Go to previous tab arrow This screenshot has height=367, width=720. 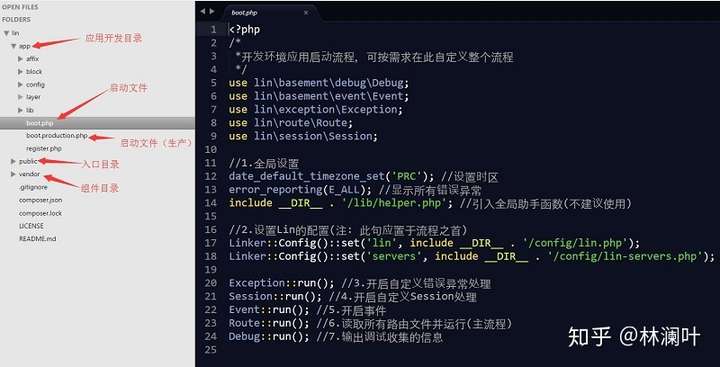click(x=202, y=11)
